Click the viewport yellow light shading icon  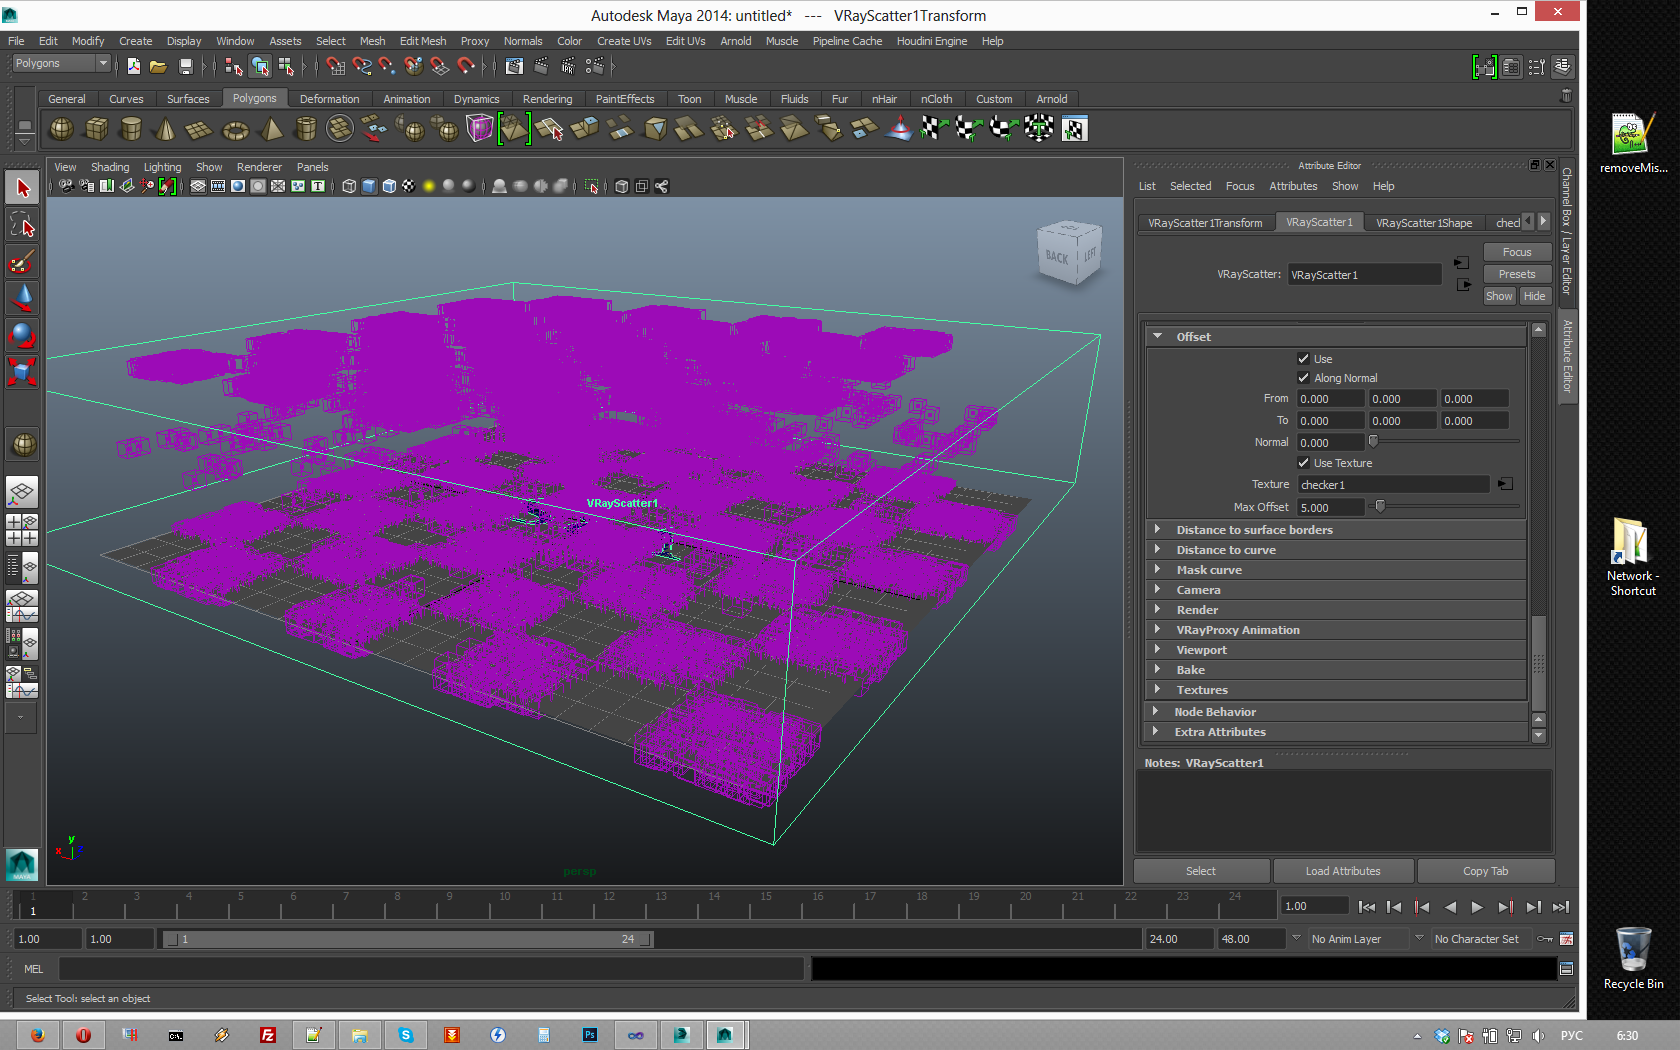429,186
